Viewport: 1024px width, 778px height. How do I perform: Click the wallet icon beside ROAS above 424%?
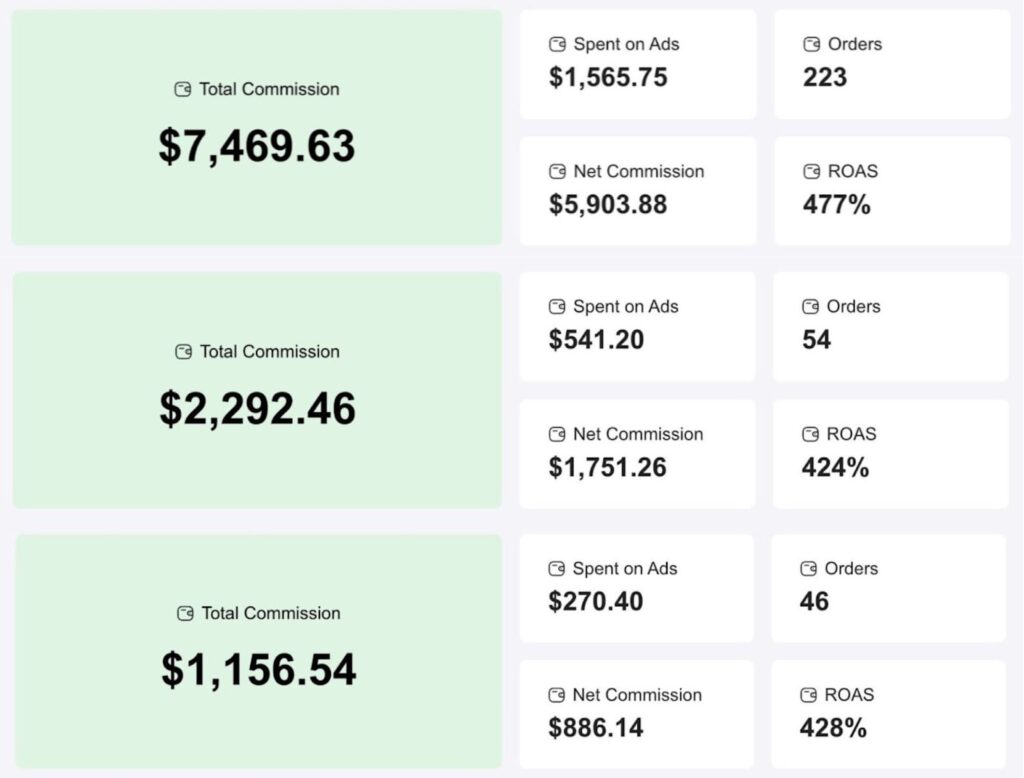tap(810, 434)
